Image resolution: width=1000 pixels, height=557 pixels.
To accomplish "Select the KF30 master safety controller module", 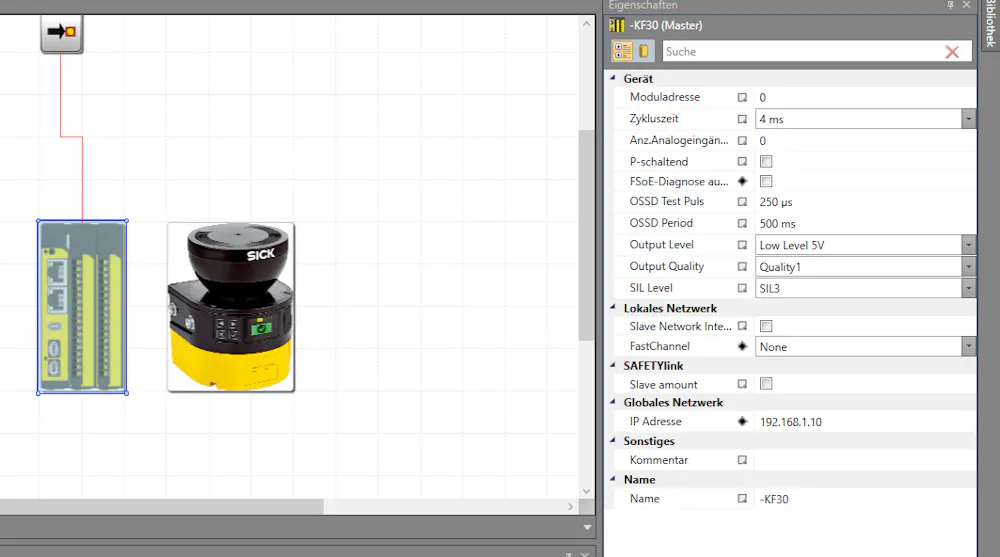I will tap(82, 307).
